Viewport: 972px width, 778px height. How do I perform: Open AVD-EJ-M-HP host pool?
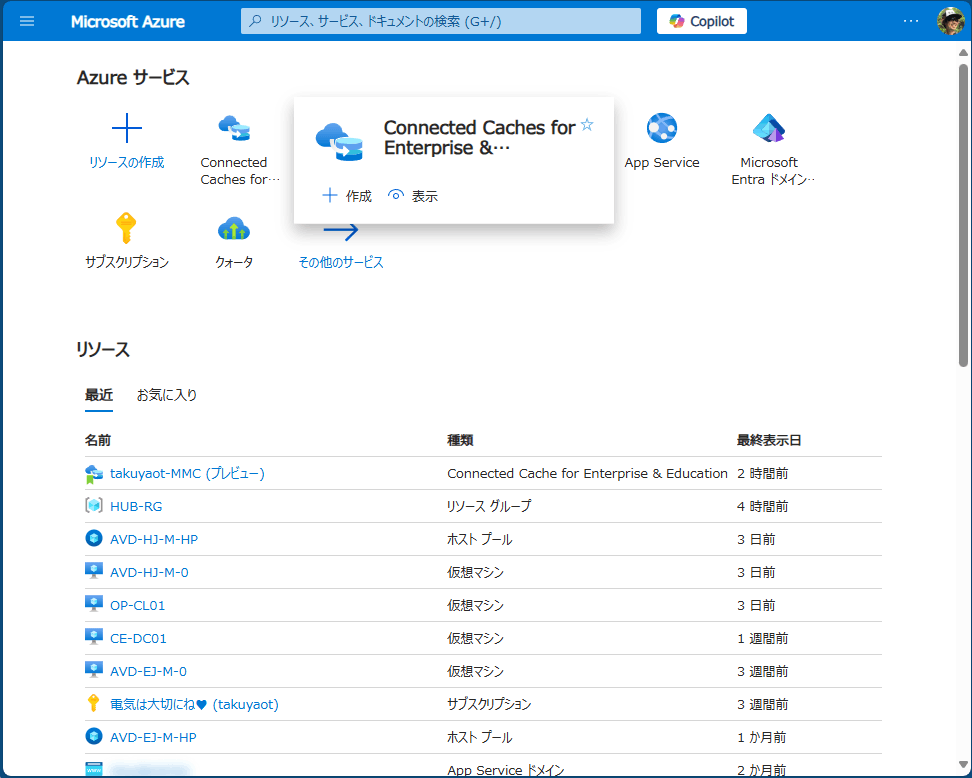pyautogui.click(x=153, y=737)
